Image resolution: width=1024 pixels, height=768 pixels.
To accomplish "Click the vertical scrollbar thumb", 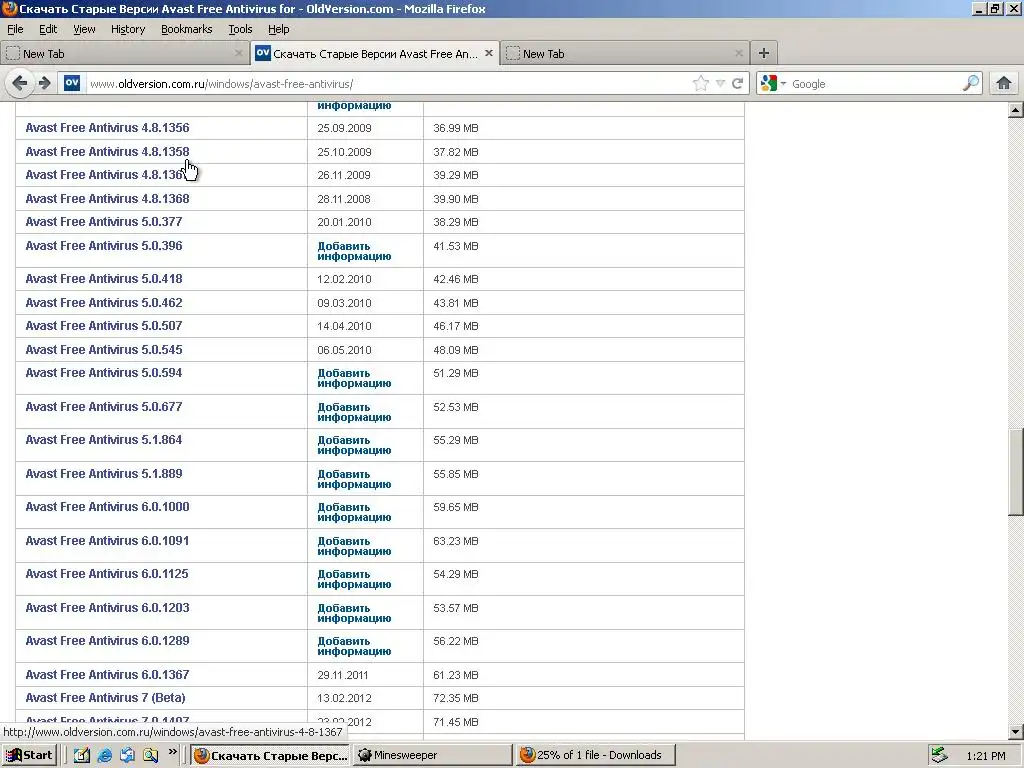I will tap(1016, 472).
